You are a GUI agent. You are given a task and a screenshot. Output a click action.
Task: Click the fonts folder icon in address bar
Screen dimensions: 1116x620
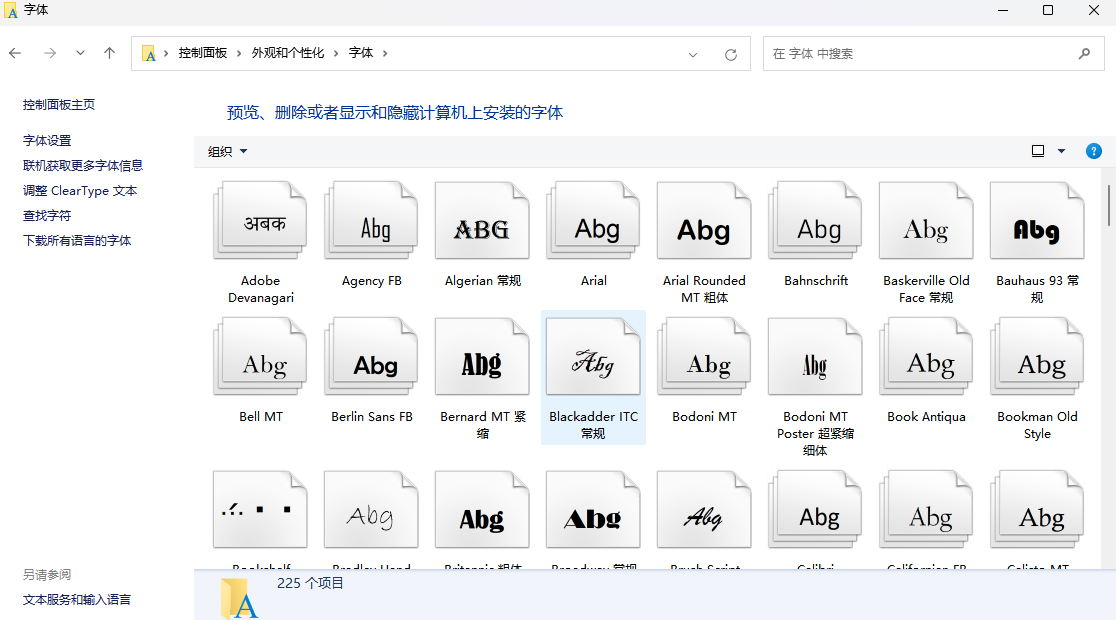tap(149, 53)
